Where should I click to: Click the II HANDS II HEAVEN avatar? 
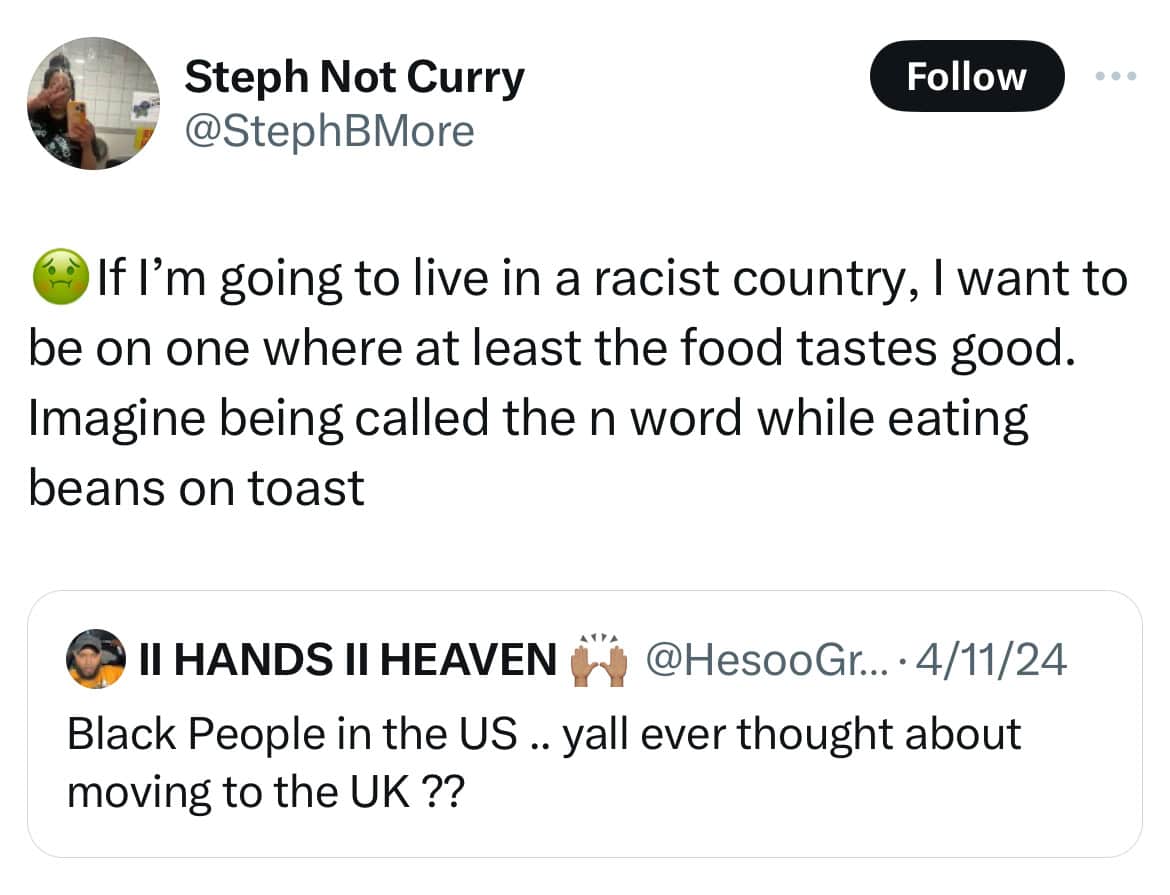click(95, 659)
